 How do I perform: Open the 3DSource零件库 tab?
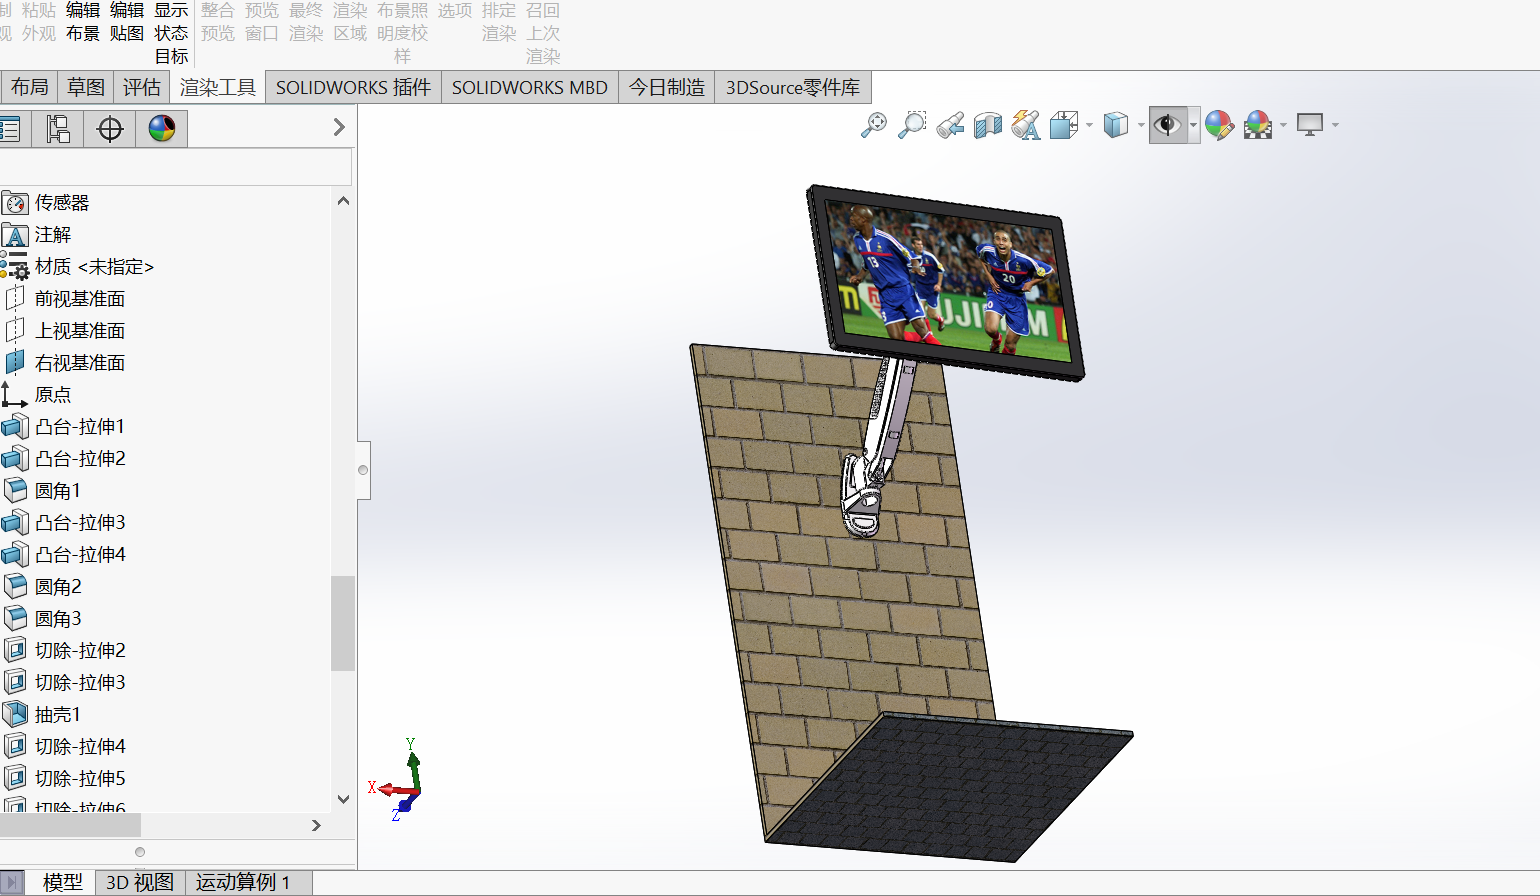793,87
